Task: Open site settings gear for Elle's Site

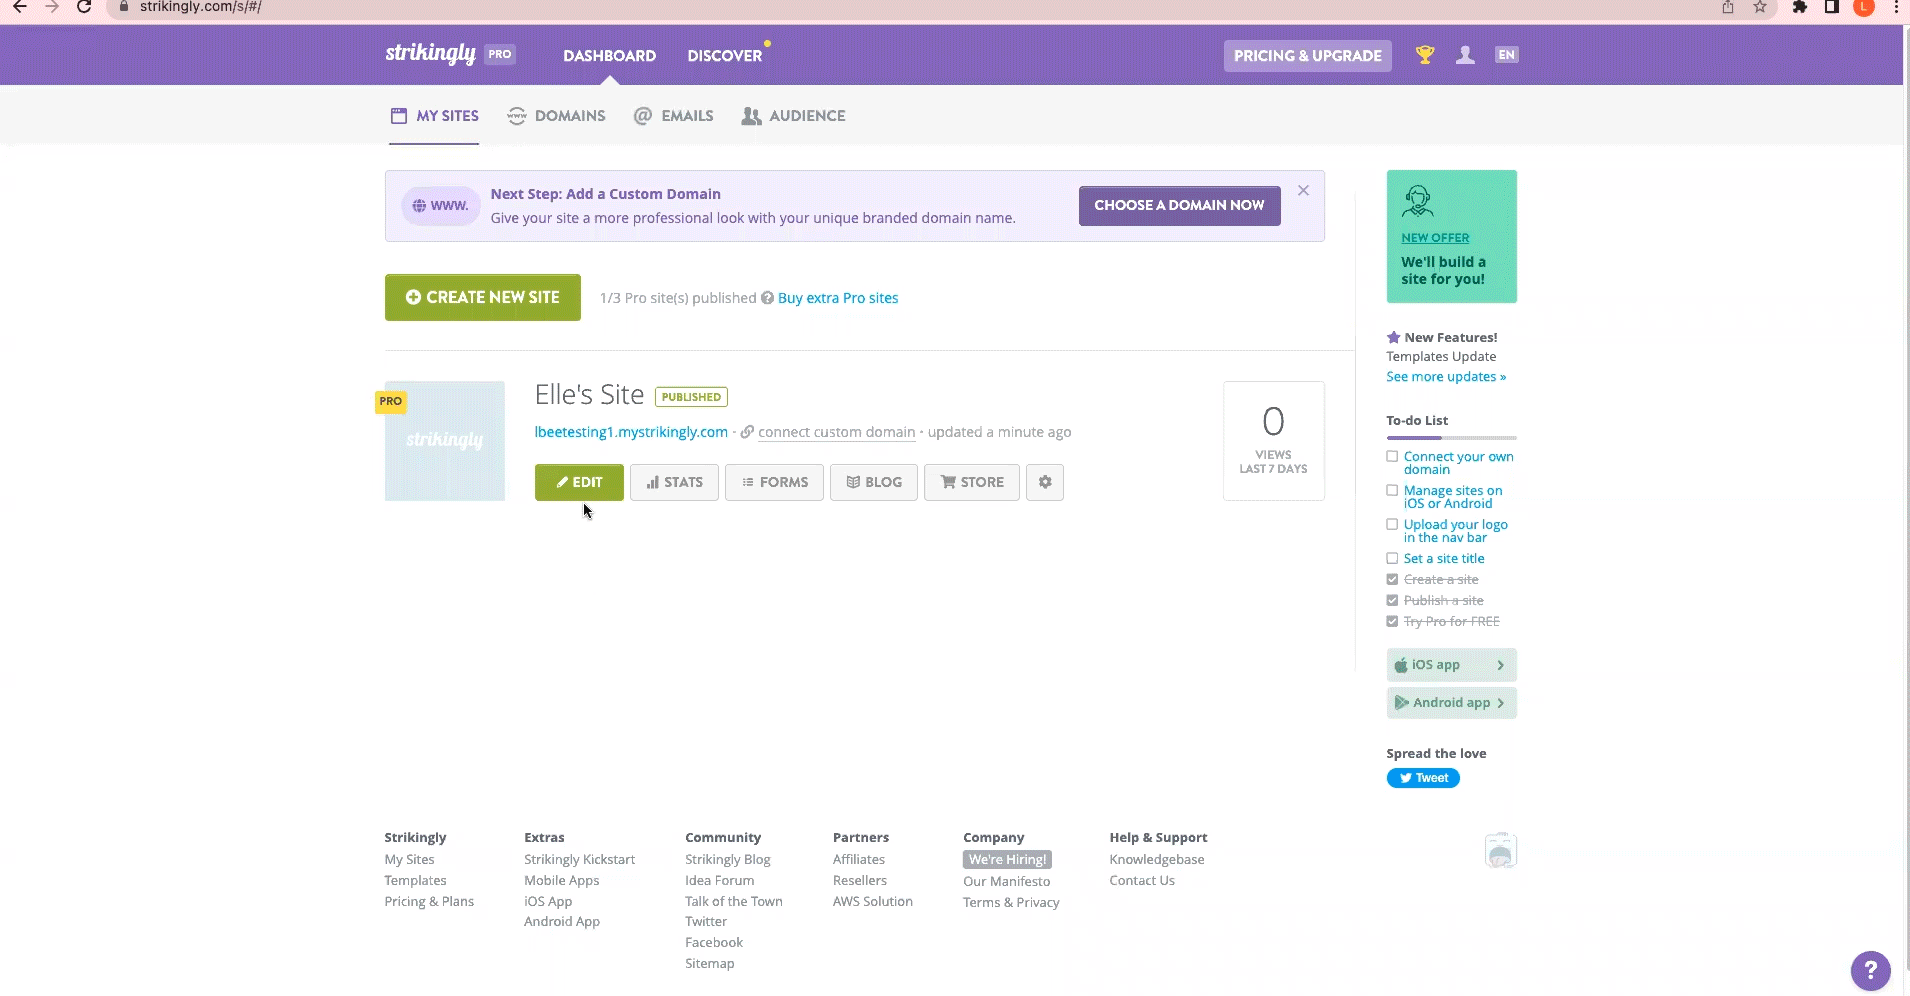Action: [1045, 482]
